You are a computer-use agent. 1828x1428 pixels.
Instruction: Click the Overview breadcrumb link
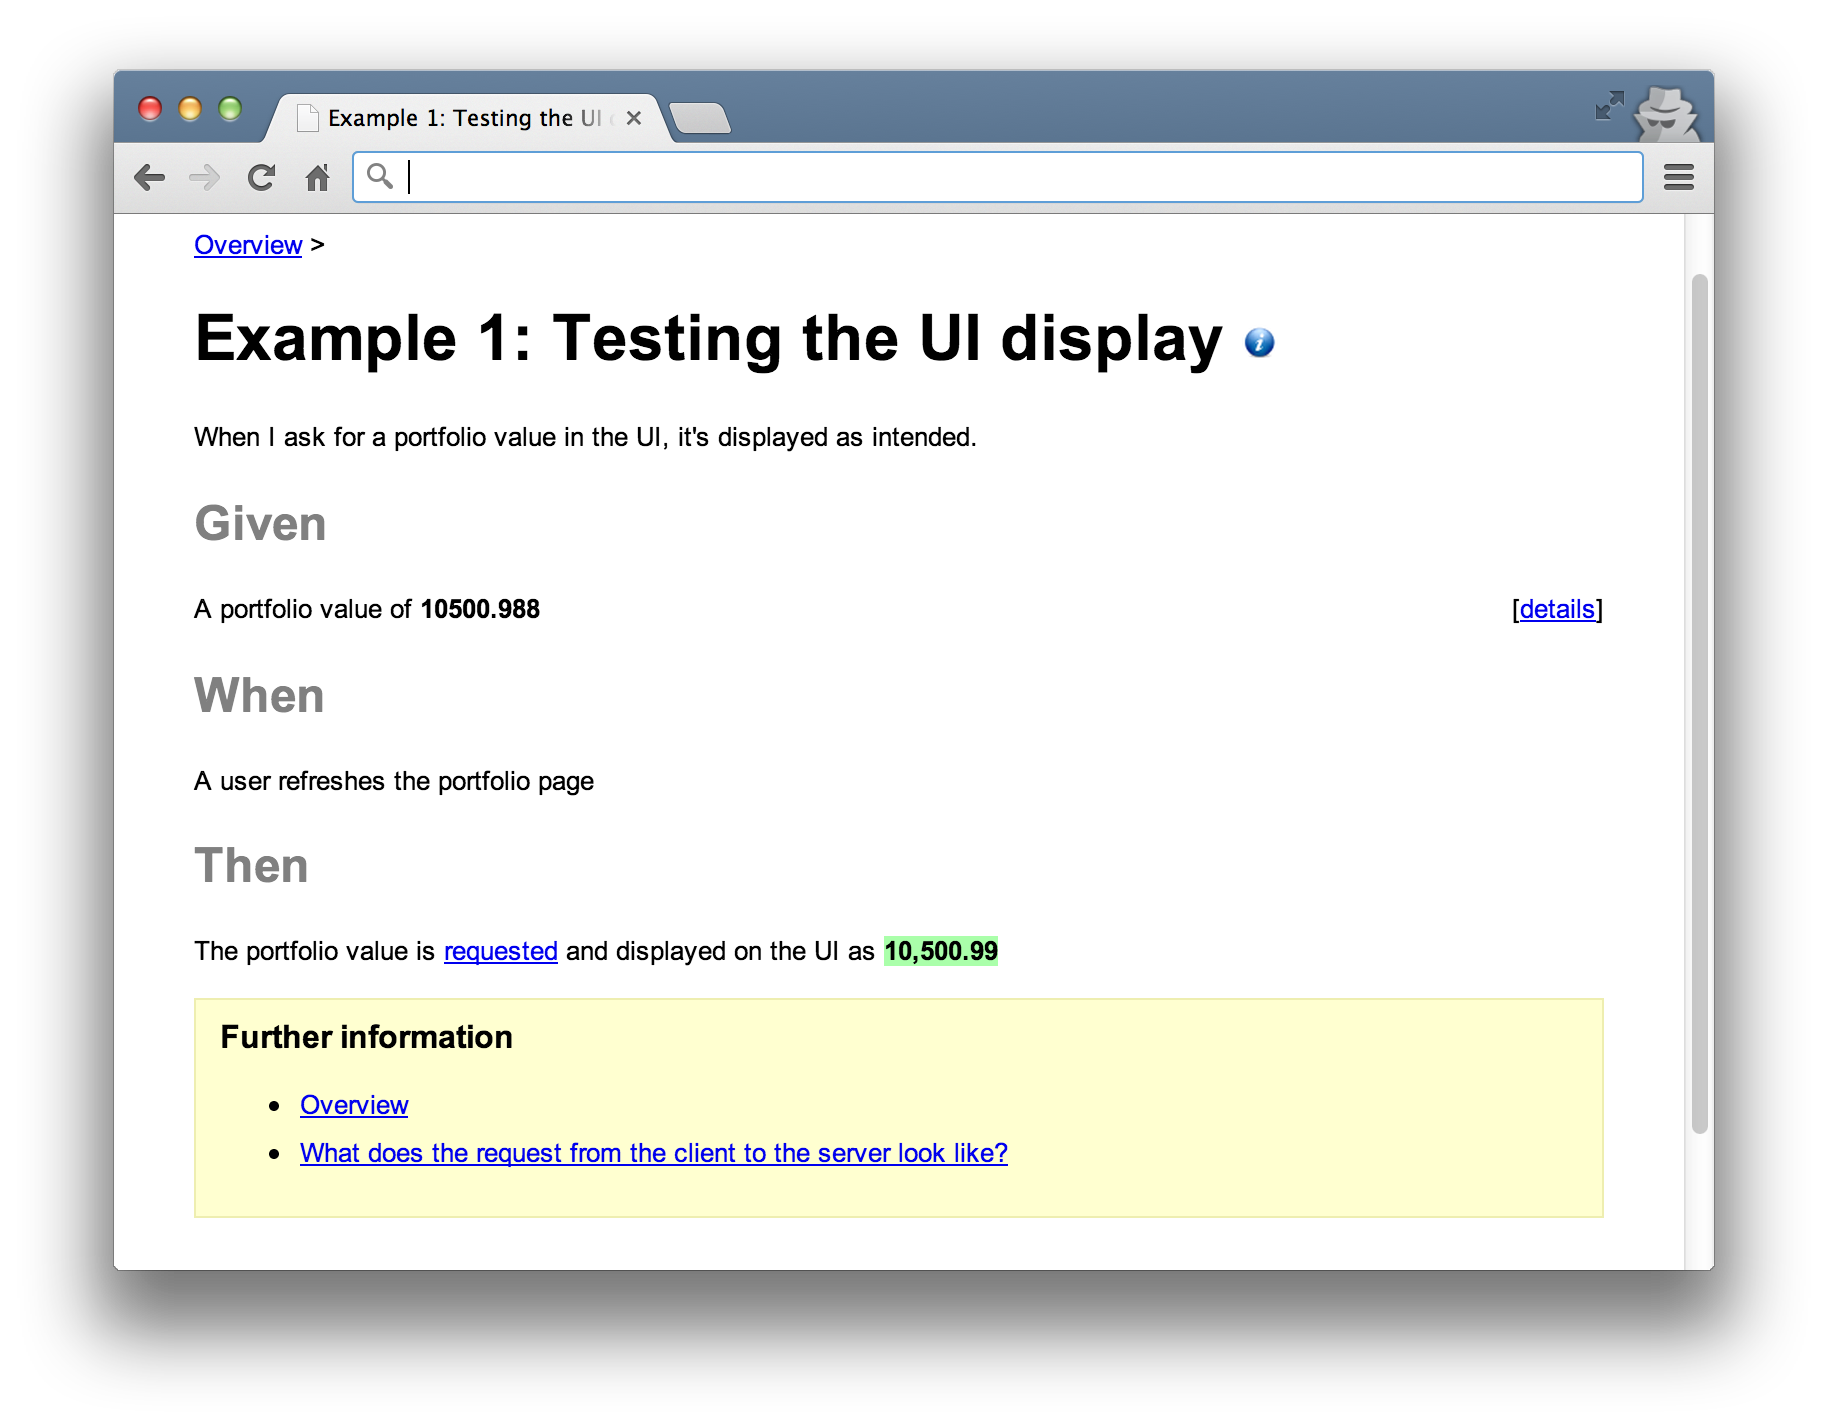[x=247, y=245]
